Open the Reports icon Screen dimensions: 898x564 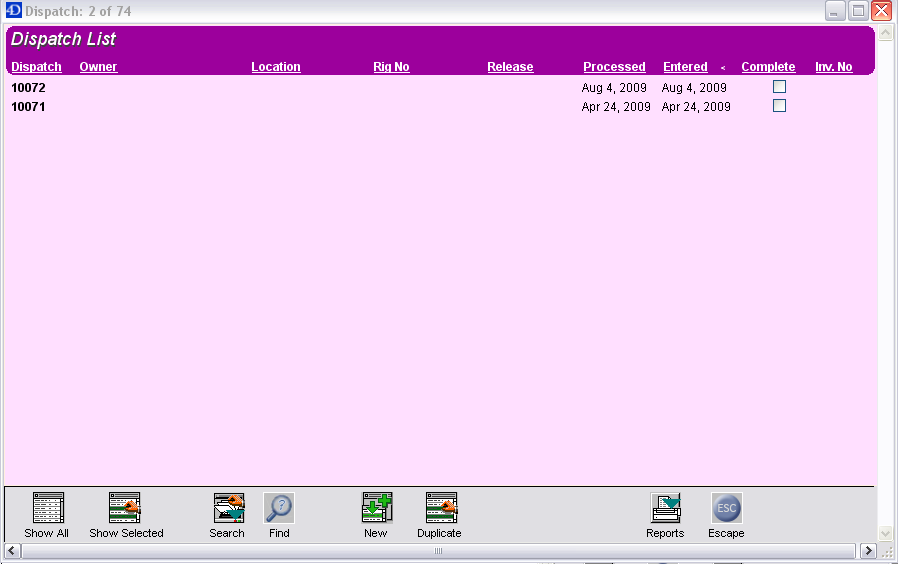(x=665, y=508)
